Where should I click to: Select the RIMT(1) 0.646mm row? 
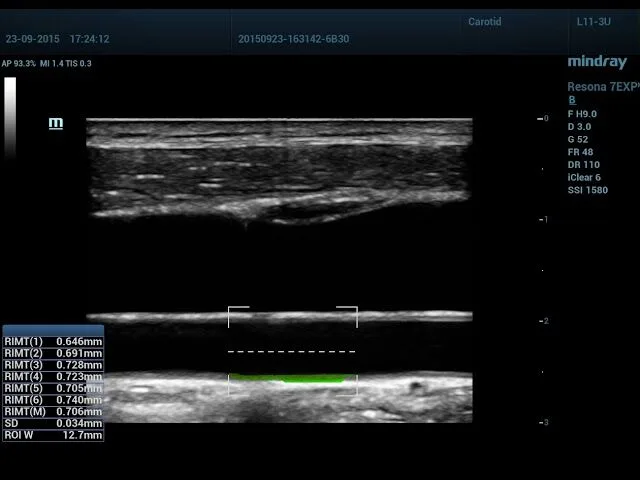pos(53,341)
